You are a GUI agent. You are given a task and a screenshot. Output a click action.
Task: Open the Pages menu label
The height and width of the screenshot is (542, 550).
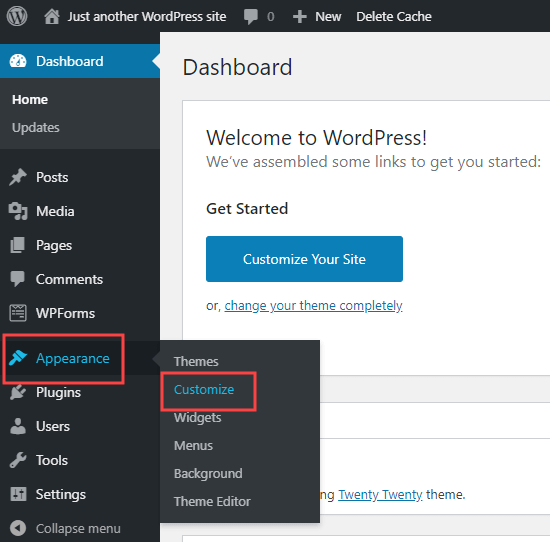pos(54,246)
